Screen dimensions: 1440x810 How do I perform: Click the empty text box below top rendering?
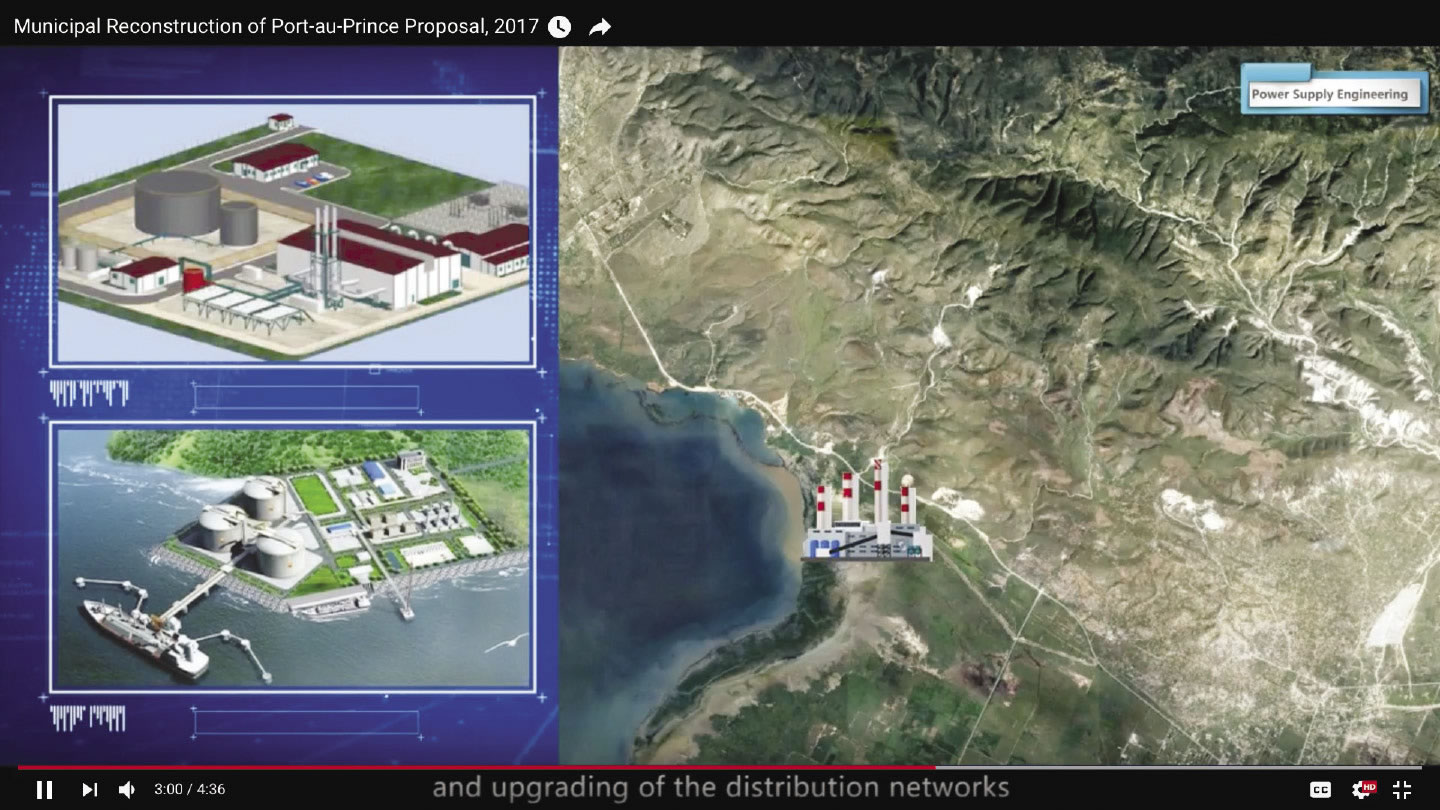tap(306, 397)
